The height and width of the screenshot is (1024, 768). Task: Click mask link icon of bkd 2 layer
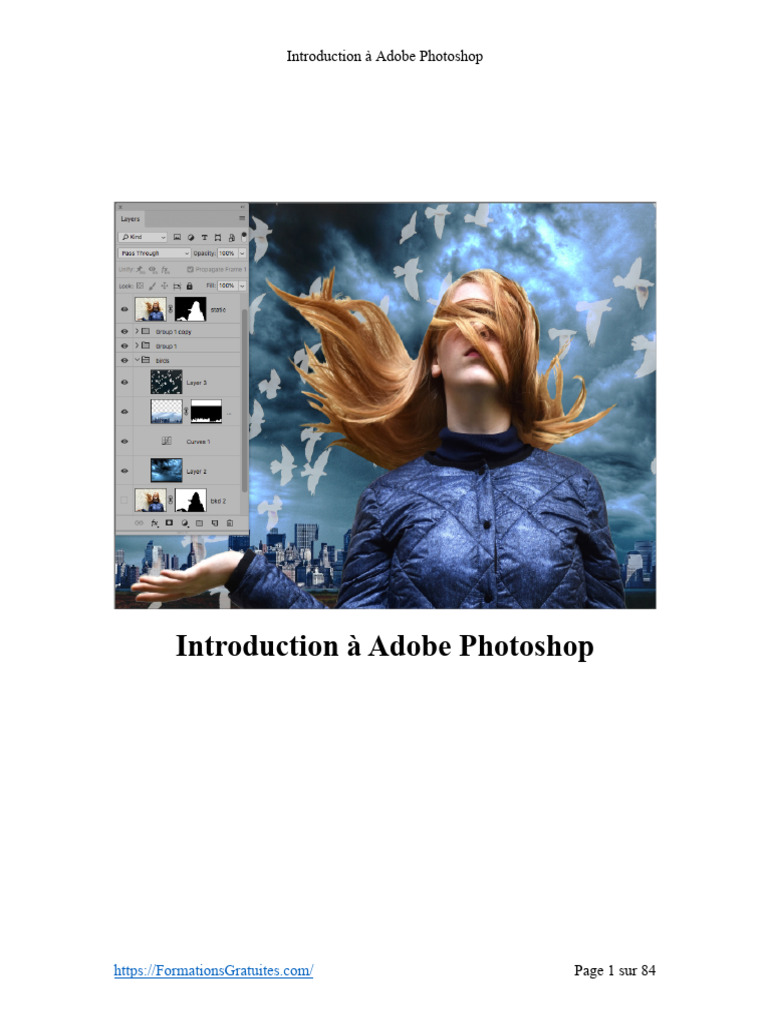(x=170, y=501)
